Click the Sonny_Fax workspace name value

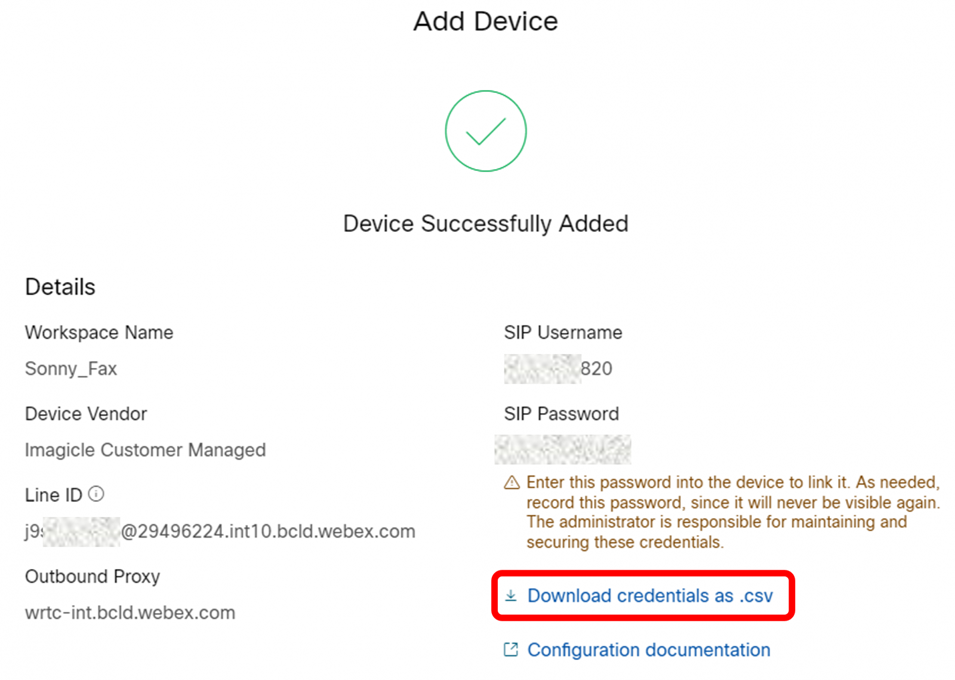pos(71,369)
